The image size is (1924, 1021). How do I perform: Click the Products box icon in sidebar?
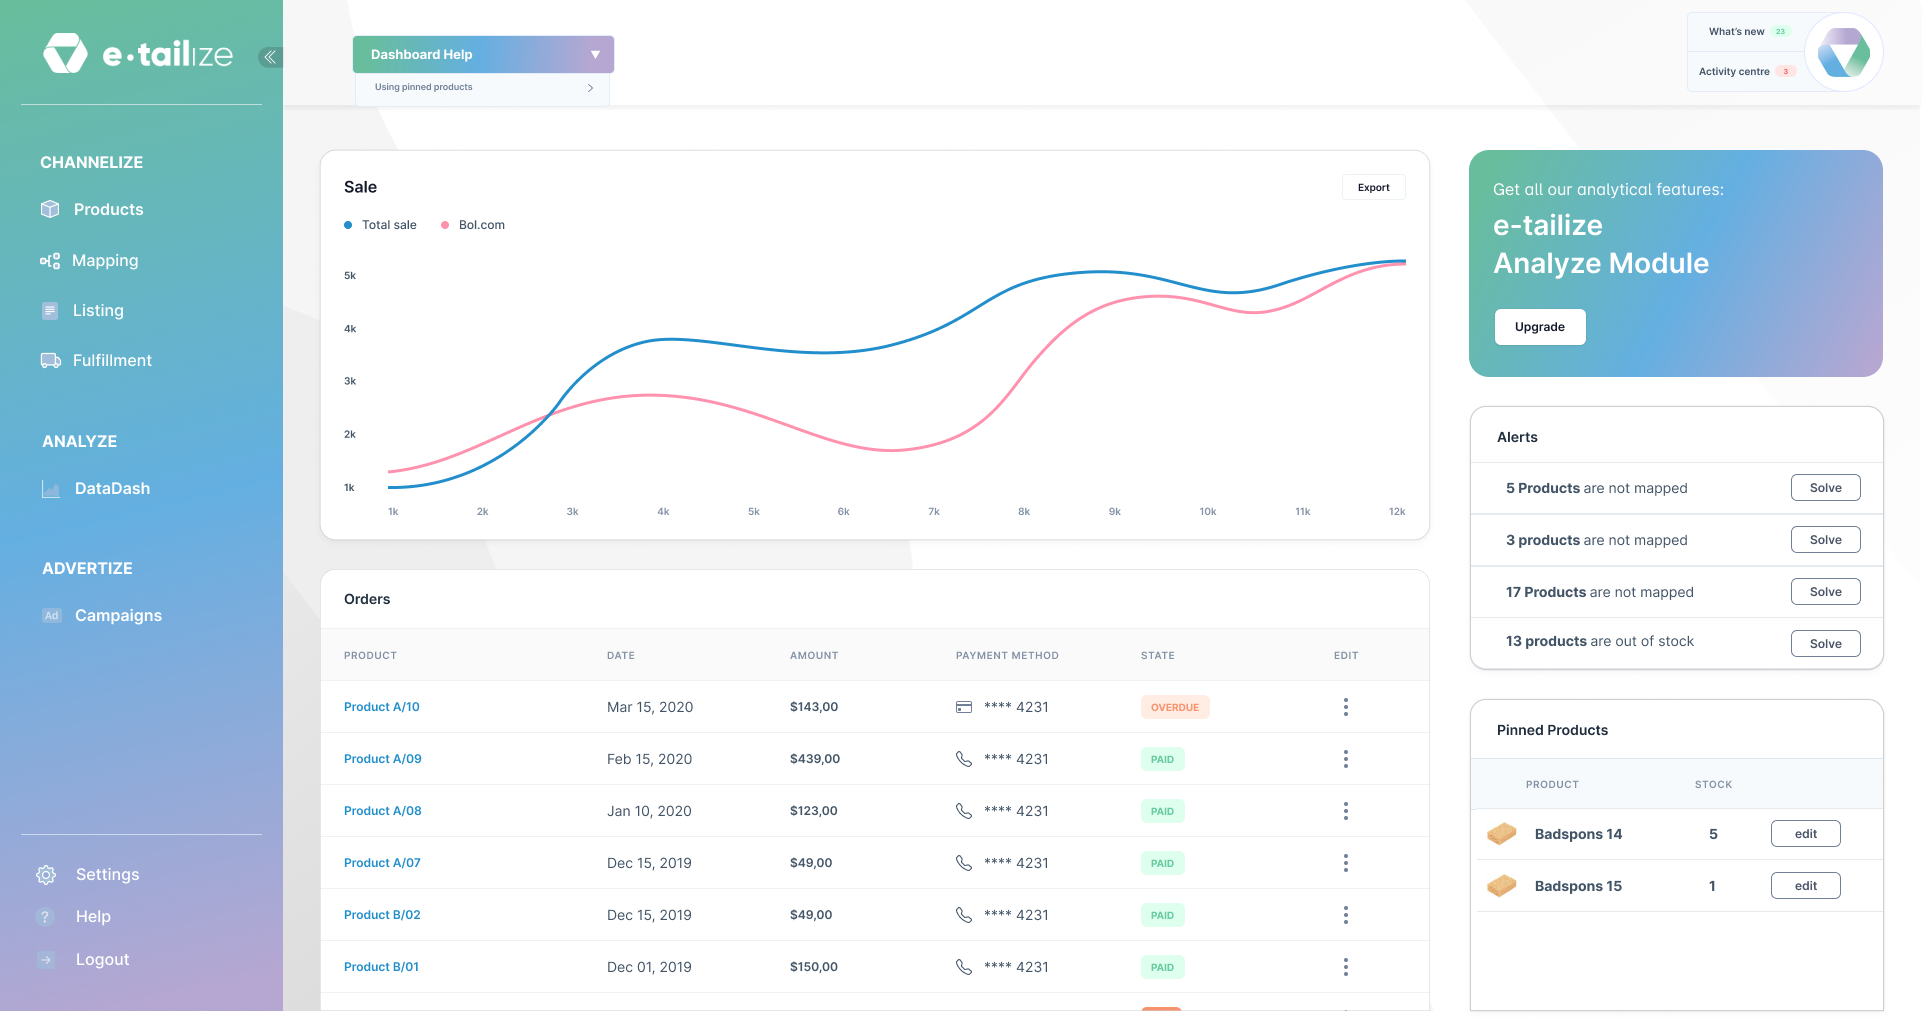[50, 209]
